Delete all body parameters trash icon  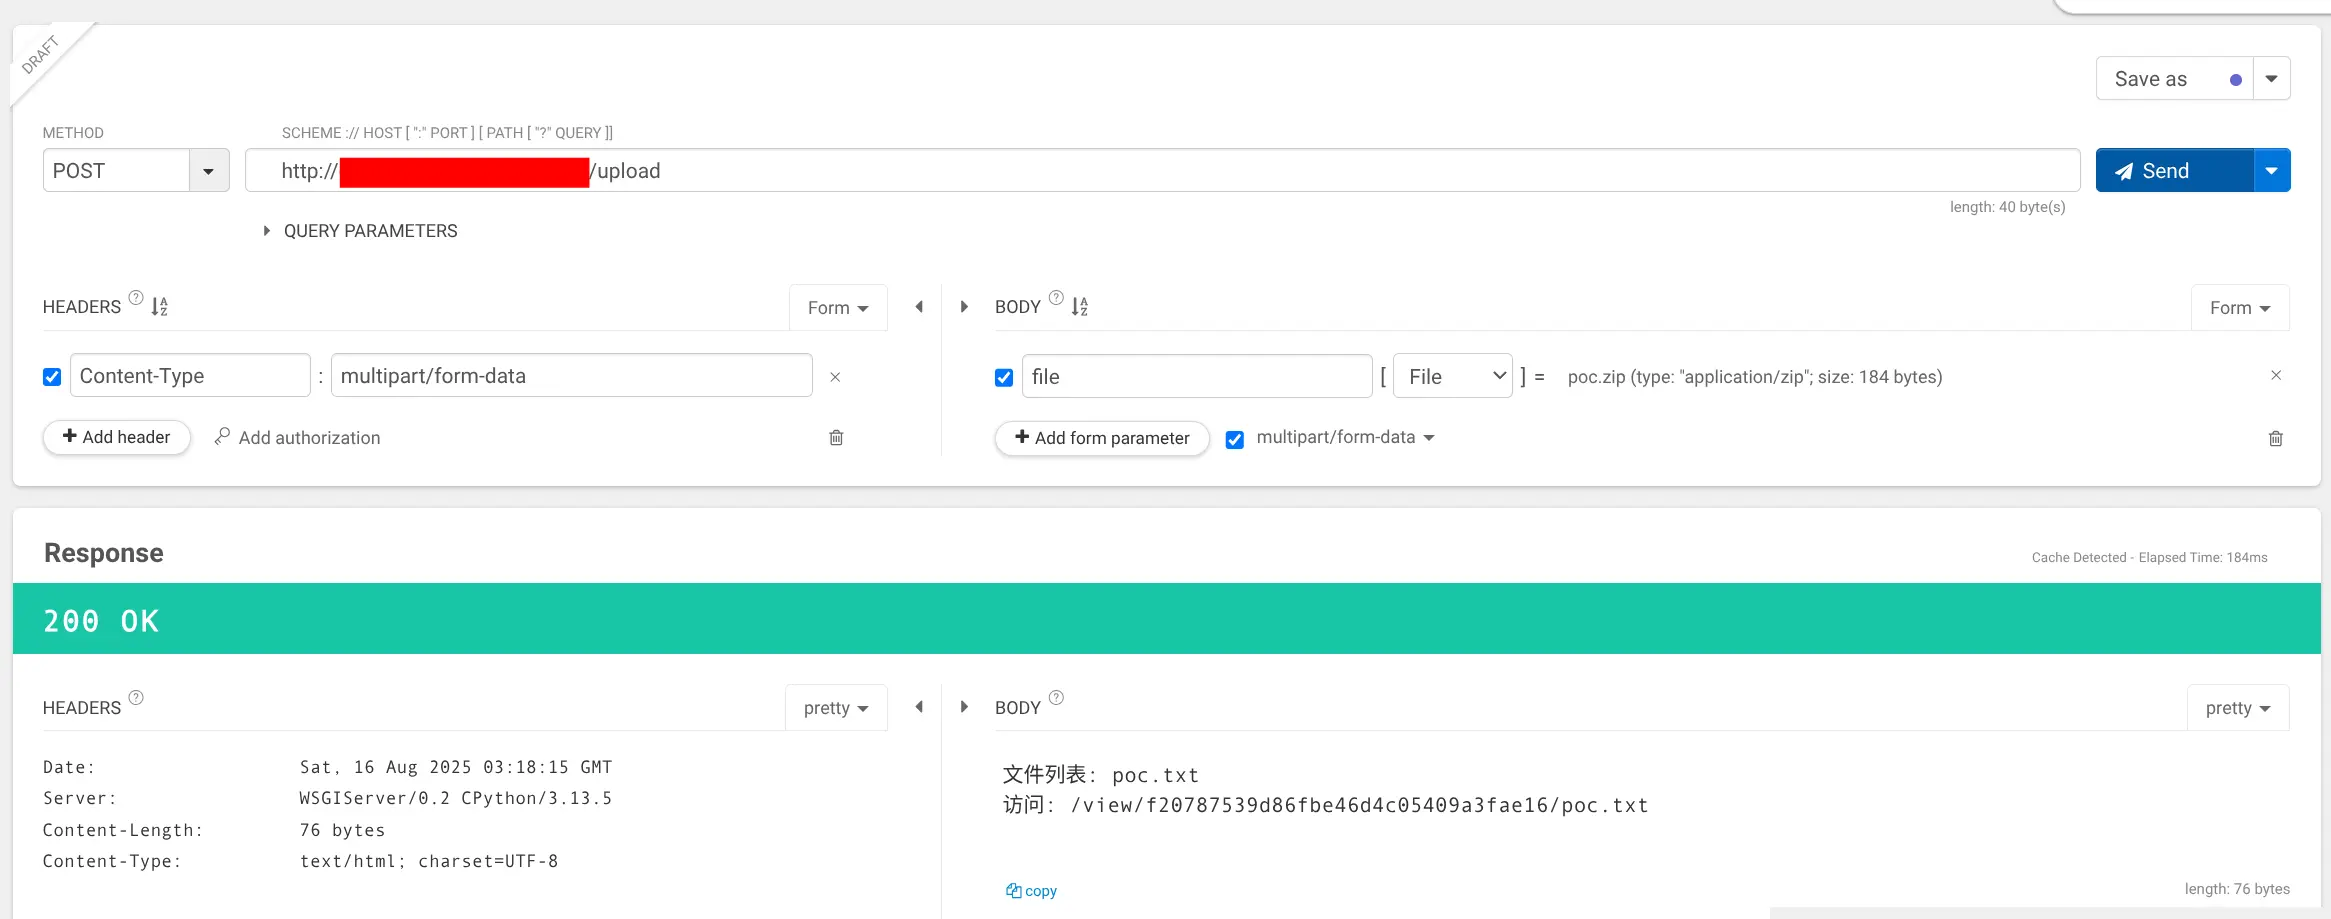tap(2275, 439)
